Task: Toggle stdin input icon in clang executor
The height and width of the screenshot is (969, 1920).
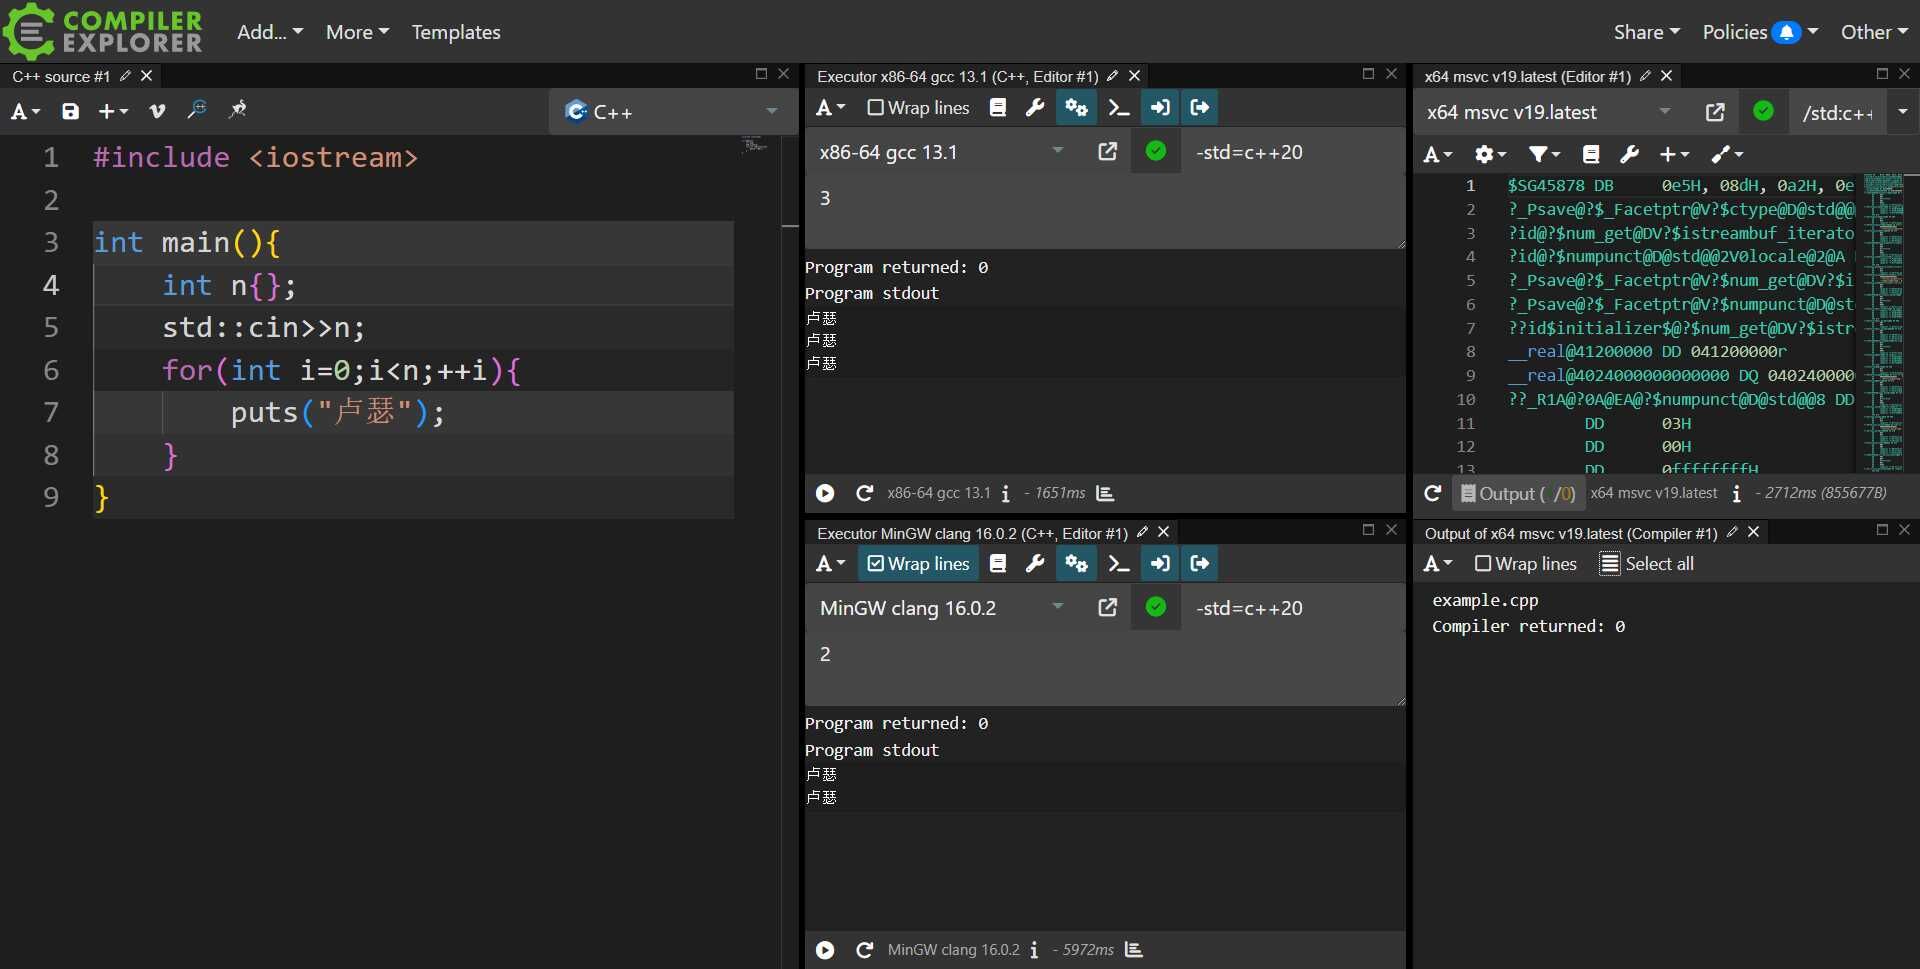Action: pos(1160,564)
